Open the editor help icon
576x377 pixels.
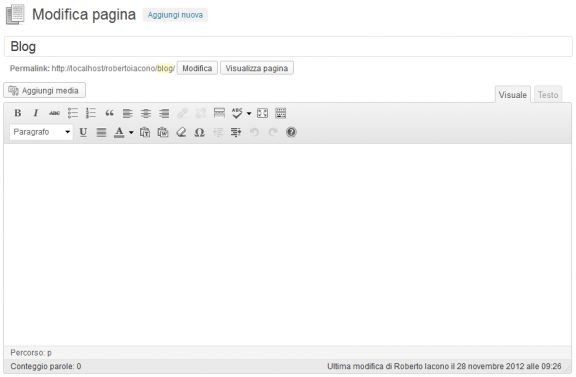tap(291, 132)
